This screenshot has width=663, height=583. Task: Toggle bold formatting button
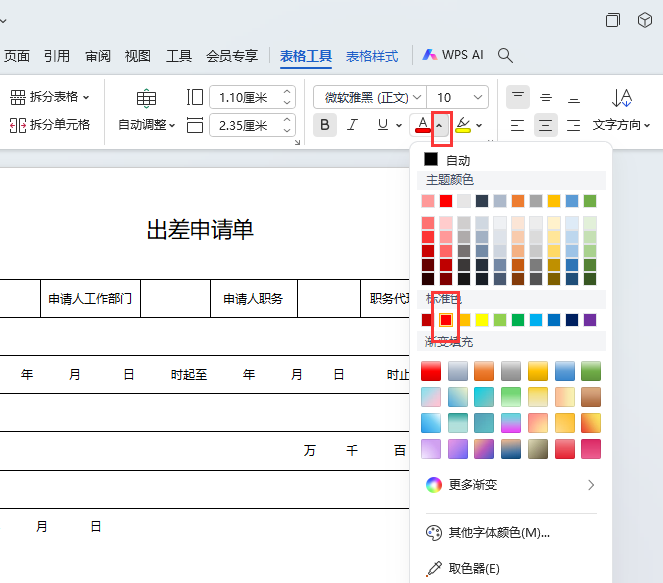[x=325, y=125]
